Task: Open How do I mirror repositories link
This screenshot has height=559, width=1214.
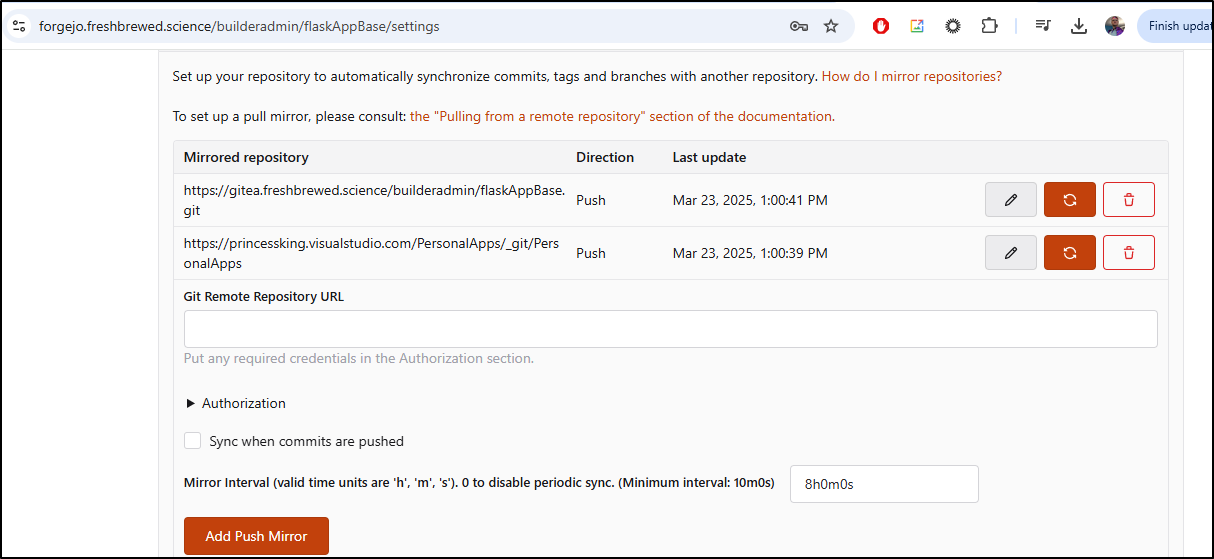Action: pos(912,76)
